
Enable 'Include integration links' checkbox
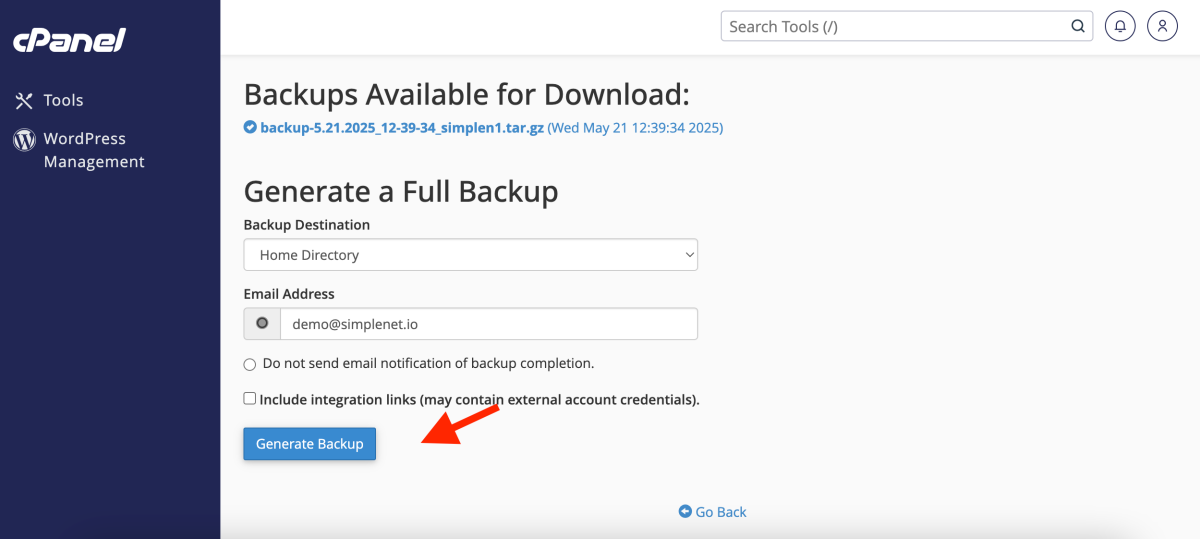(250, 398)
